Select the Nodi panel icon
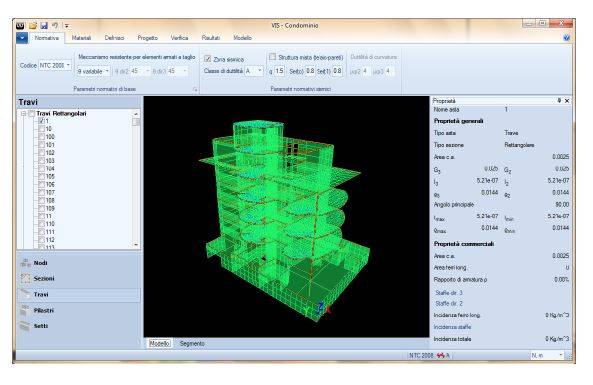 point(25,263)
